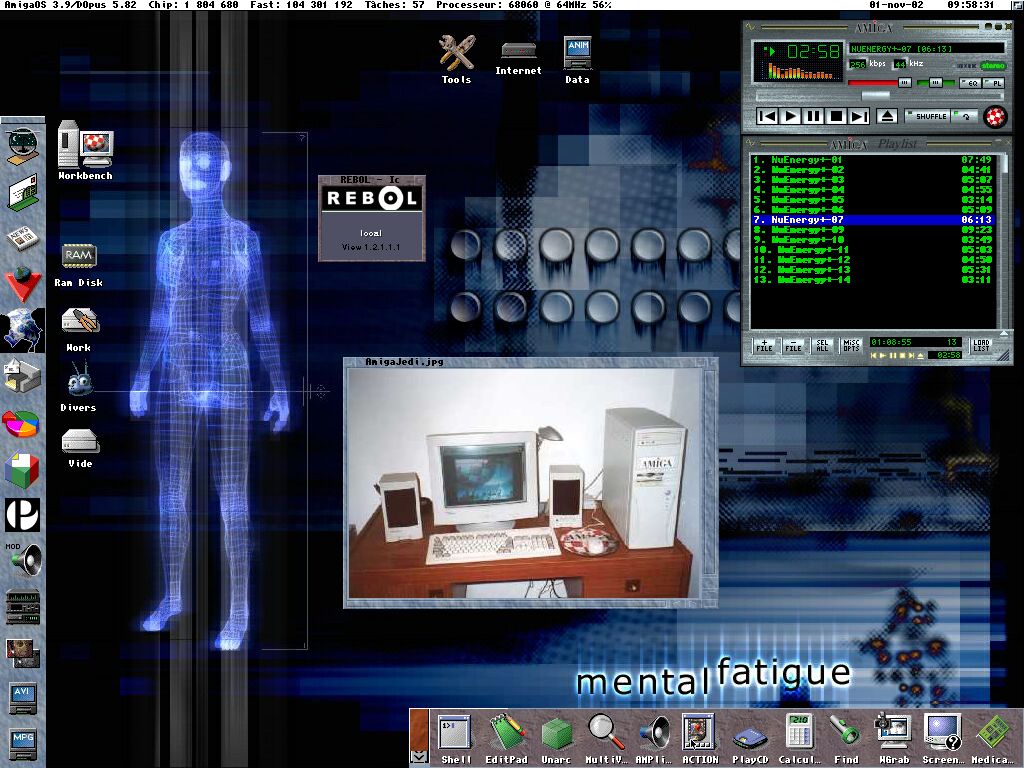Launch EditPad from the bottom dock

[506, 739]
